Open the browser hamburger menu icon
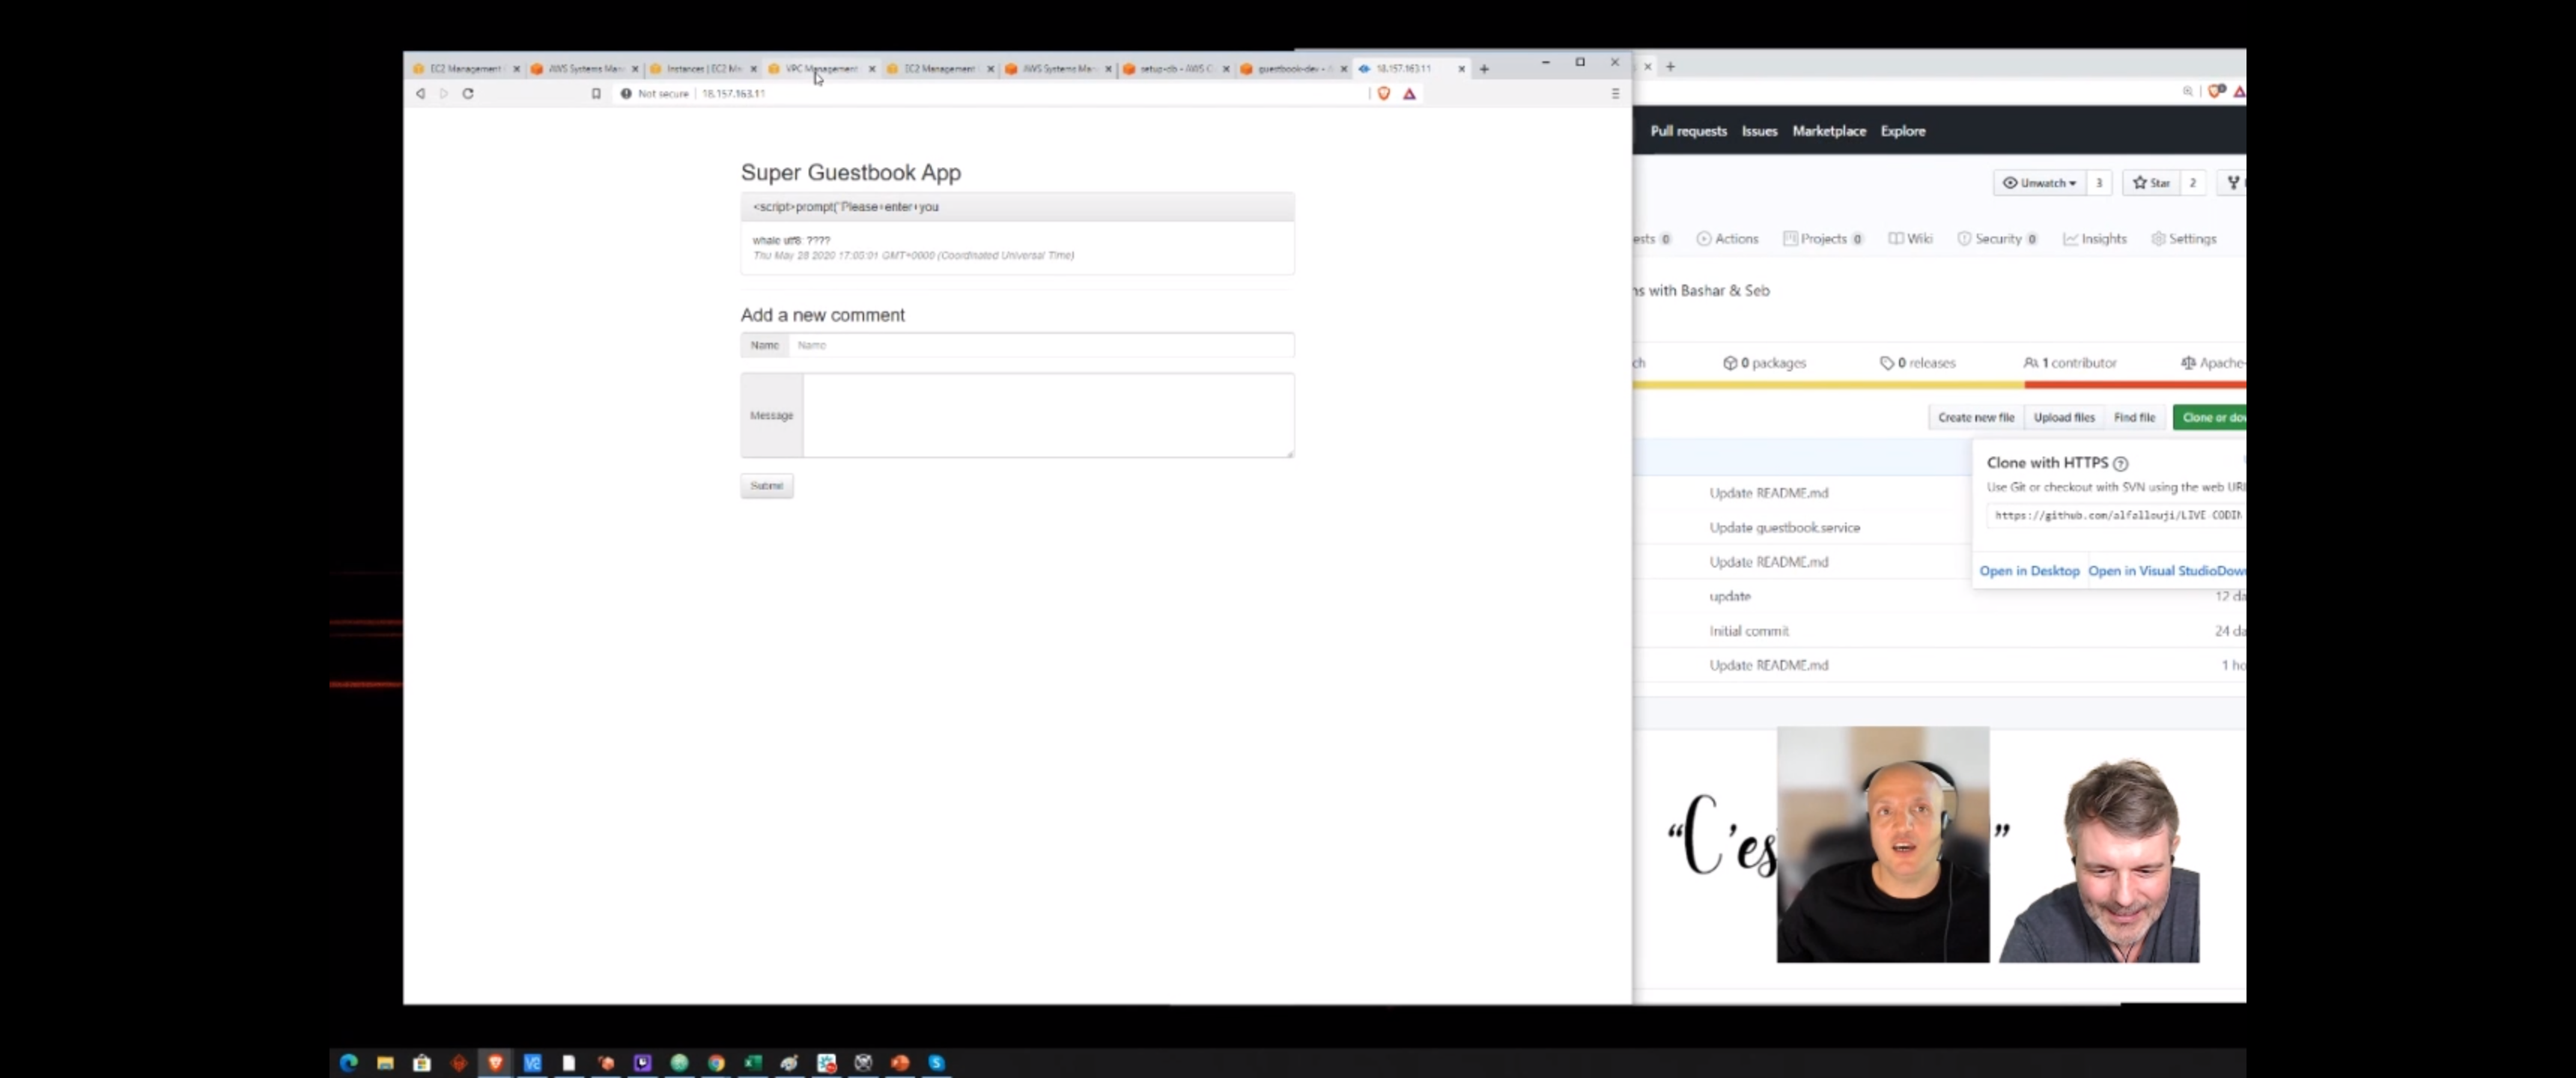2576x1078 pixels. (1615, 93)
